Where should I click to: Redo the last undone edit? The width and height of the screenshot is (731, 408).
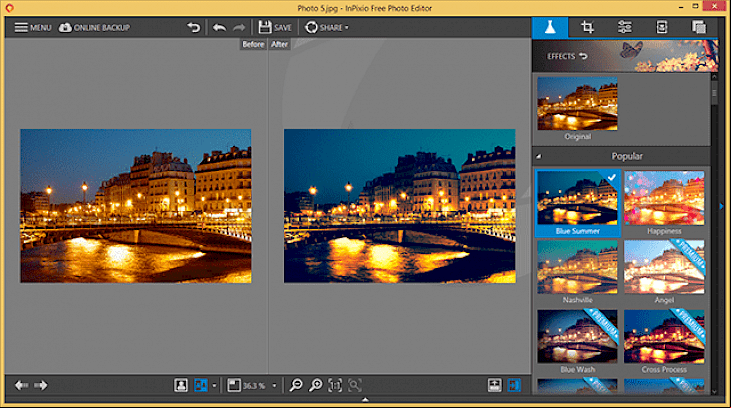(x=239, y=28)
